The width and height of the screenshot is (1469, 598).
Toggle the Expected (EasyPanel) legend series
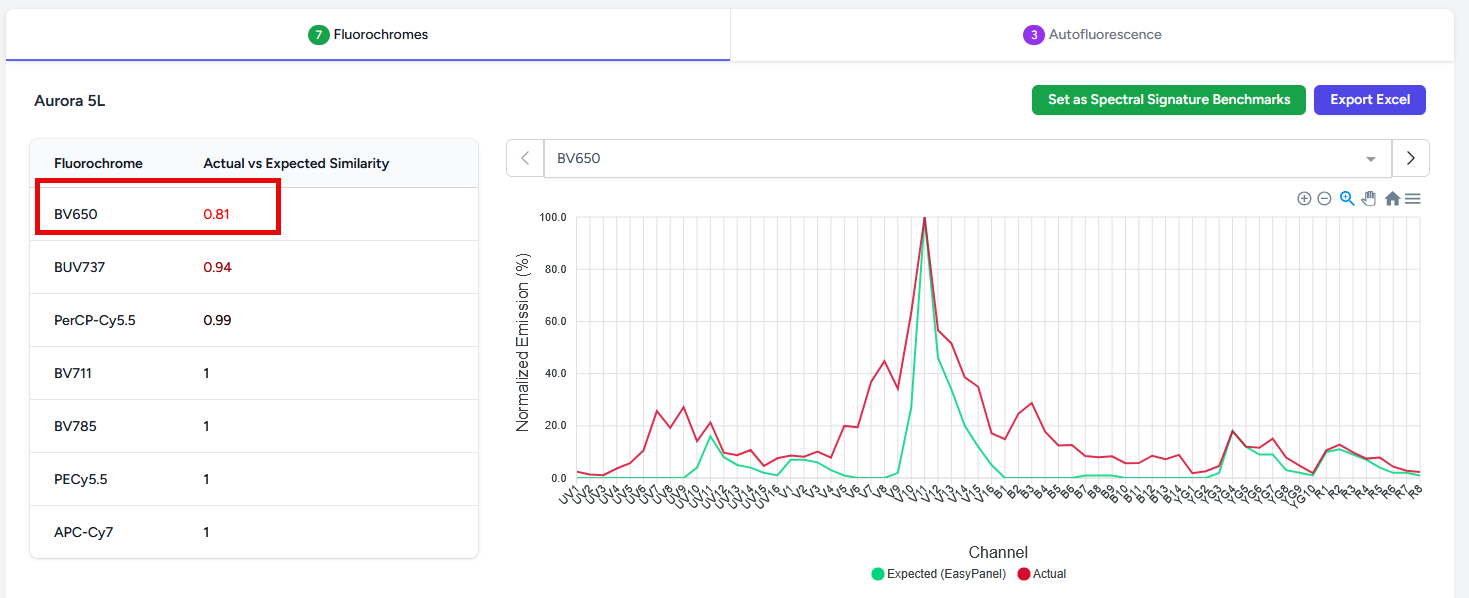[938, 574]
